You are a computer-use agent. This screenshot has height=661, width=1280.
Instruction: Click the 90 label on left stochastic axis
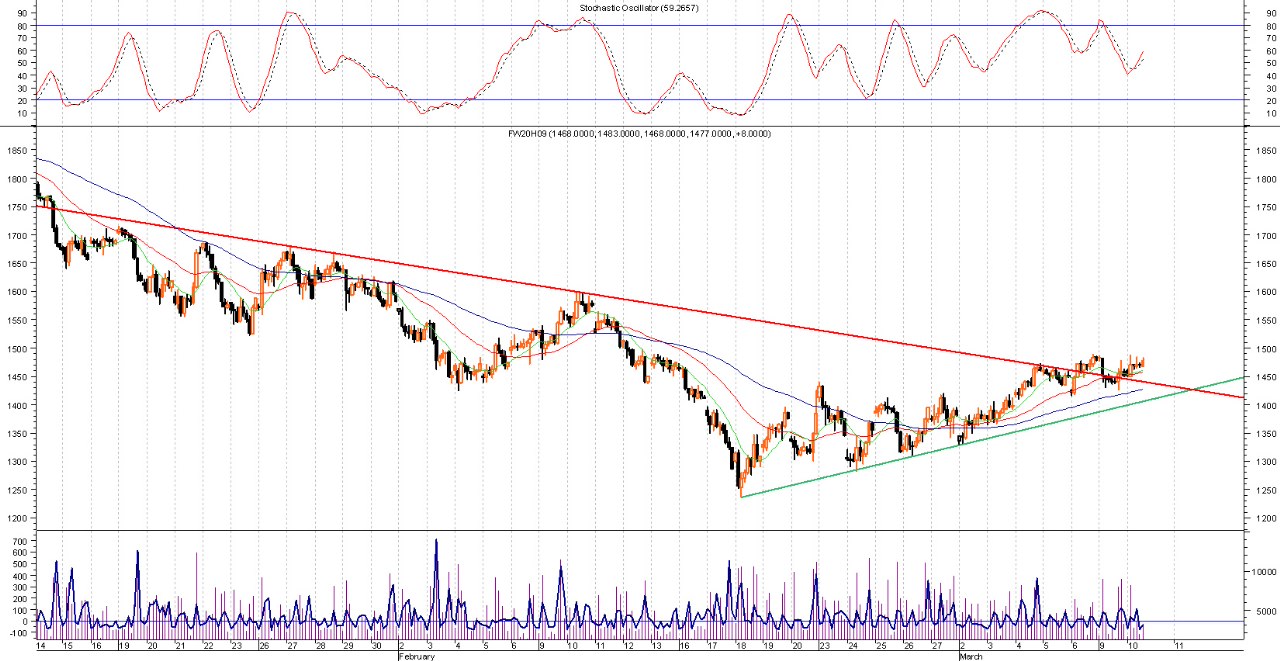point(22,13)
